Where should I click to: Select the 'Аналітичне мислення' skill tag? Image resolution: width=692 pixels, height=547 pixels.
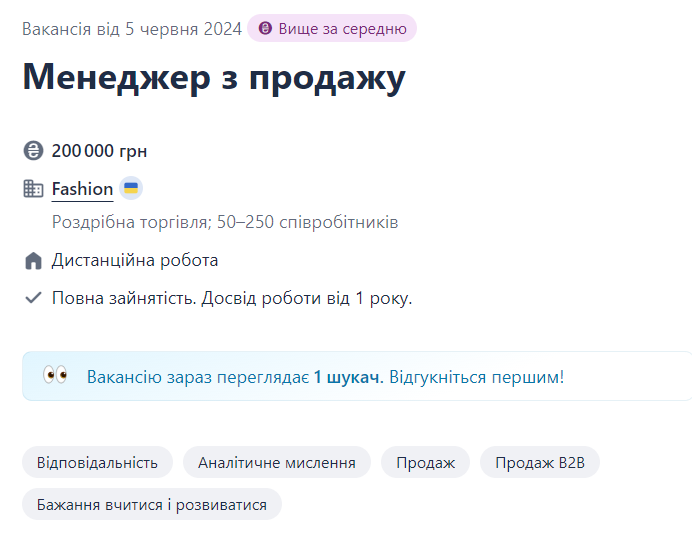tap(277, 462)
